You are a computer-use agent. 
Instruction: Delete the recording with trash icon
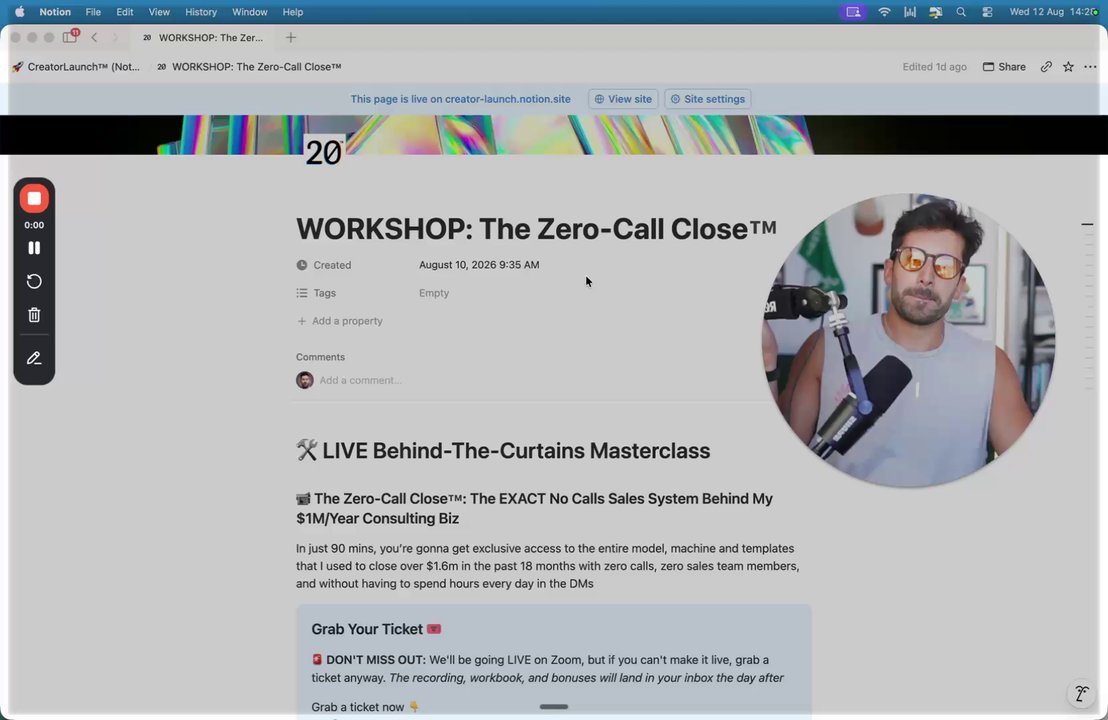(34, 314)
